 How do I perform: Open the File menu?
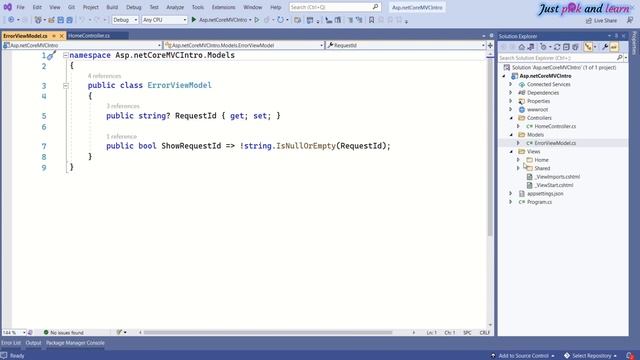[20, 7]
